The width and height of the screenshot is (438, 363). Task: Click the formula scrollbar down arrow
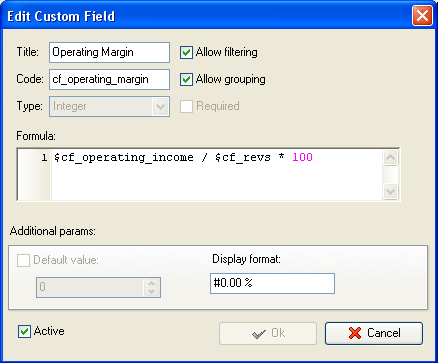(x=390, y=191)
